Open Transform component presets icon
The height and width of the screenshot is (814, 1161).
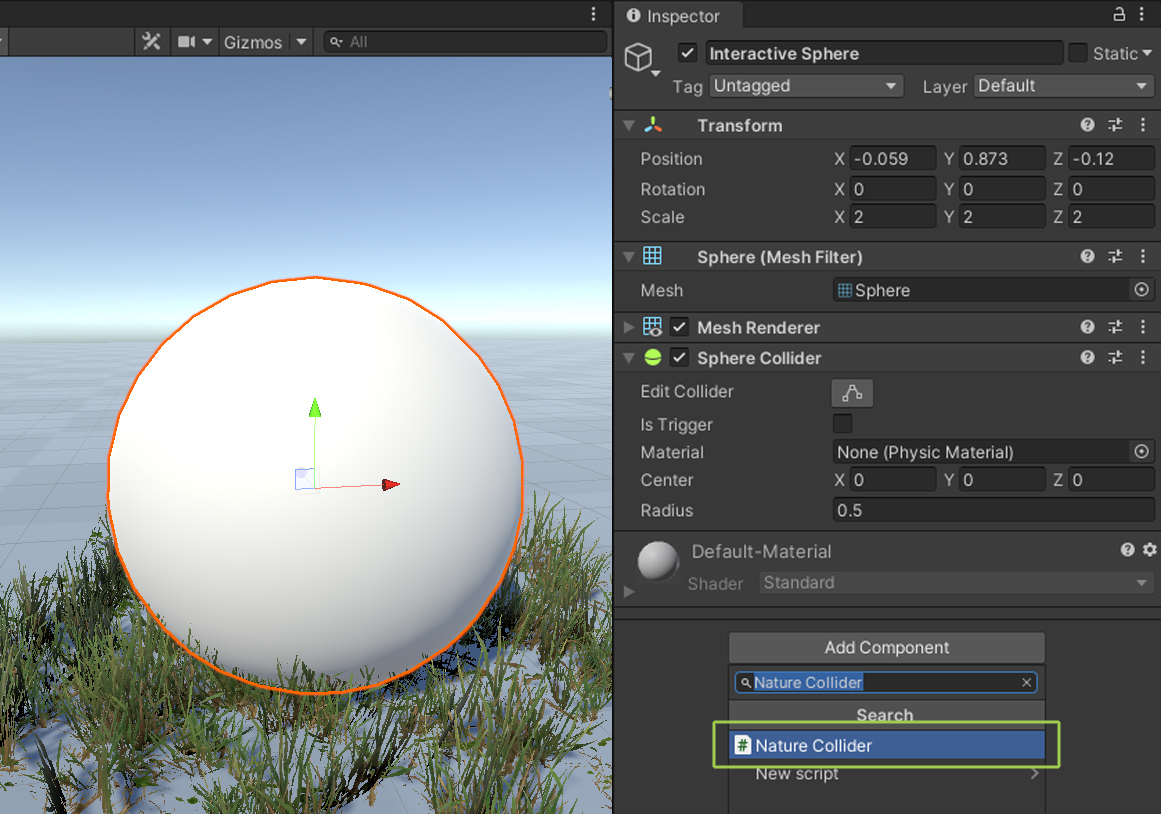point(1115,125)
